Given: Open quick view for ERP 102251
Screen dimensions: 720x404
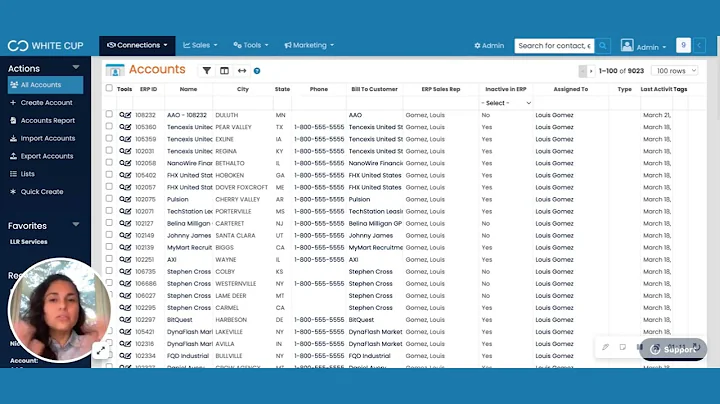Looking at the screenshot, I should pos(122,259).
